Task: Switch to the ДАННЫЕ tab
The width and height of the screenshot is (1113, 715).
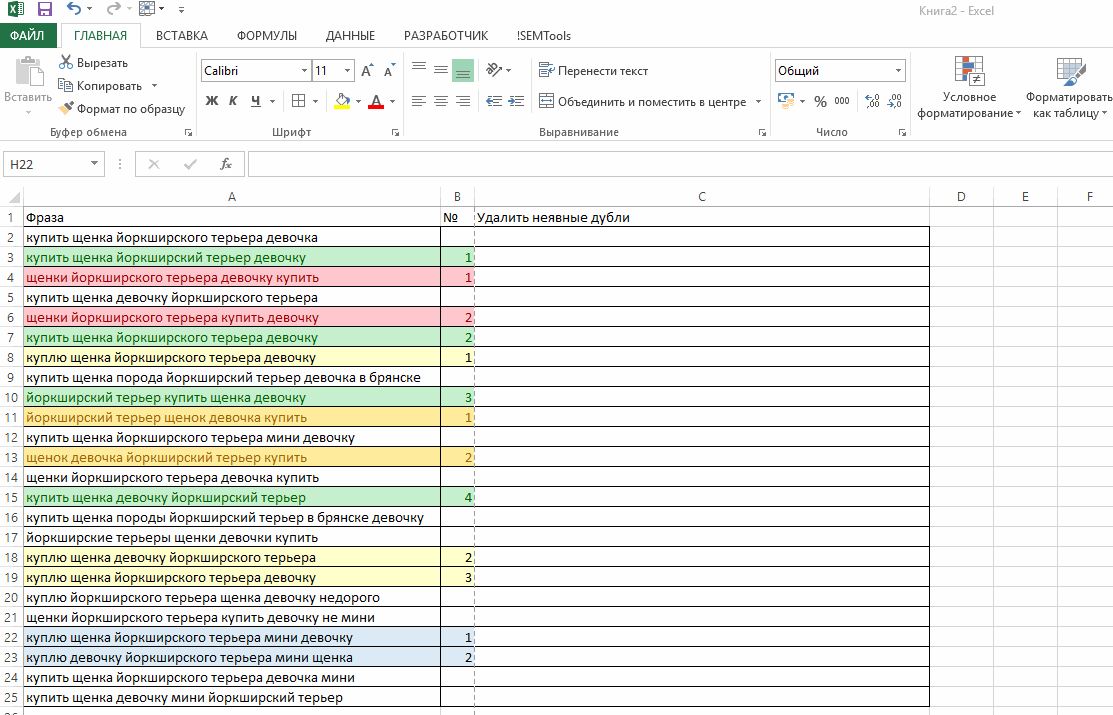Action: (350, 36)
